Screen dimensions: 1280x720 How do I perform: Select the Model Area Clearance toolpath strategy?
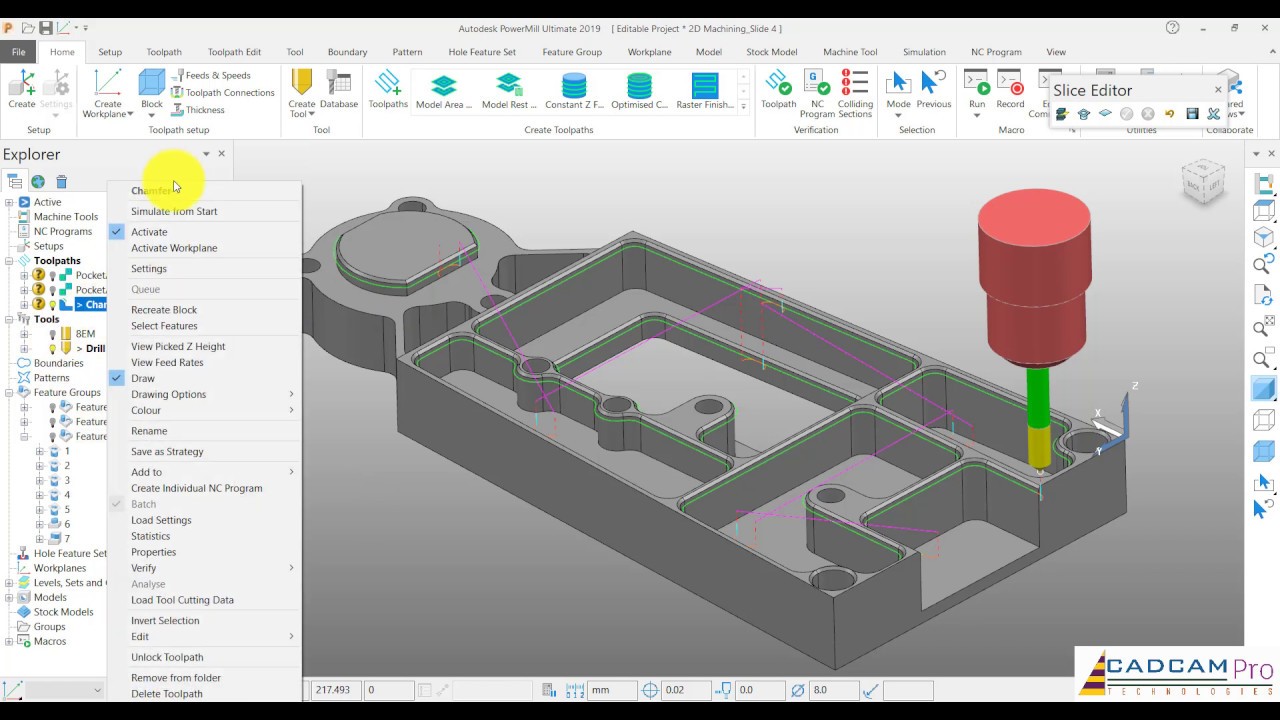[444, 90]
